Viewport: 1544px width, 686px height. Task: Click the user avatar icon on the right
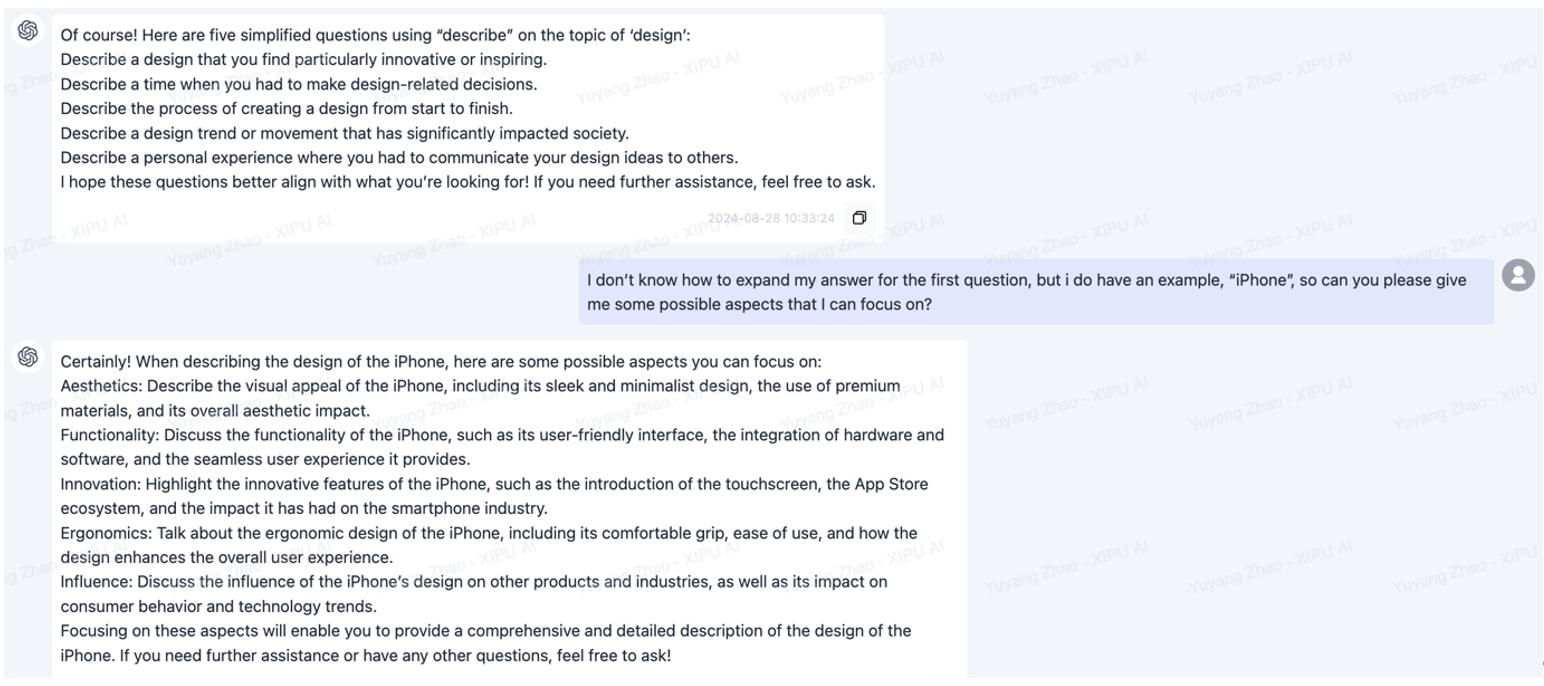[x=1518, y=275]
